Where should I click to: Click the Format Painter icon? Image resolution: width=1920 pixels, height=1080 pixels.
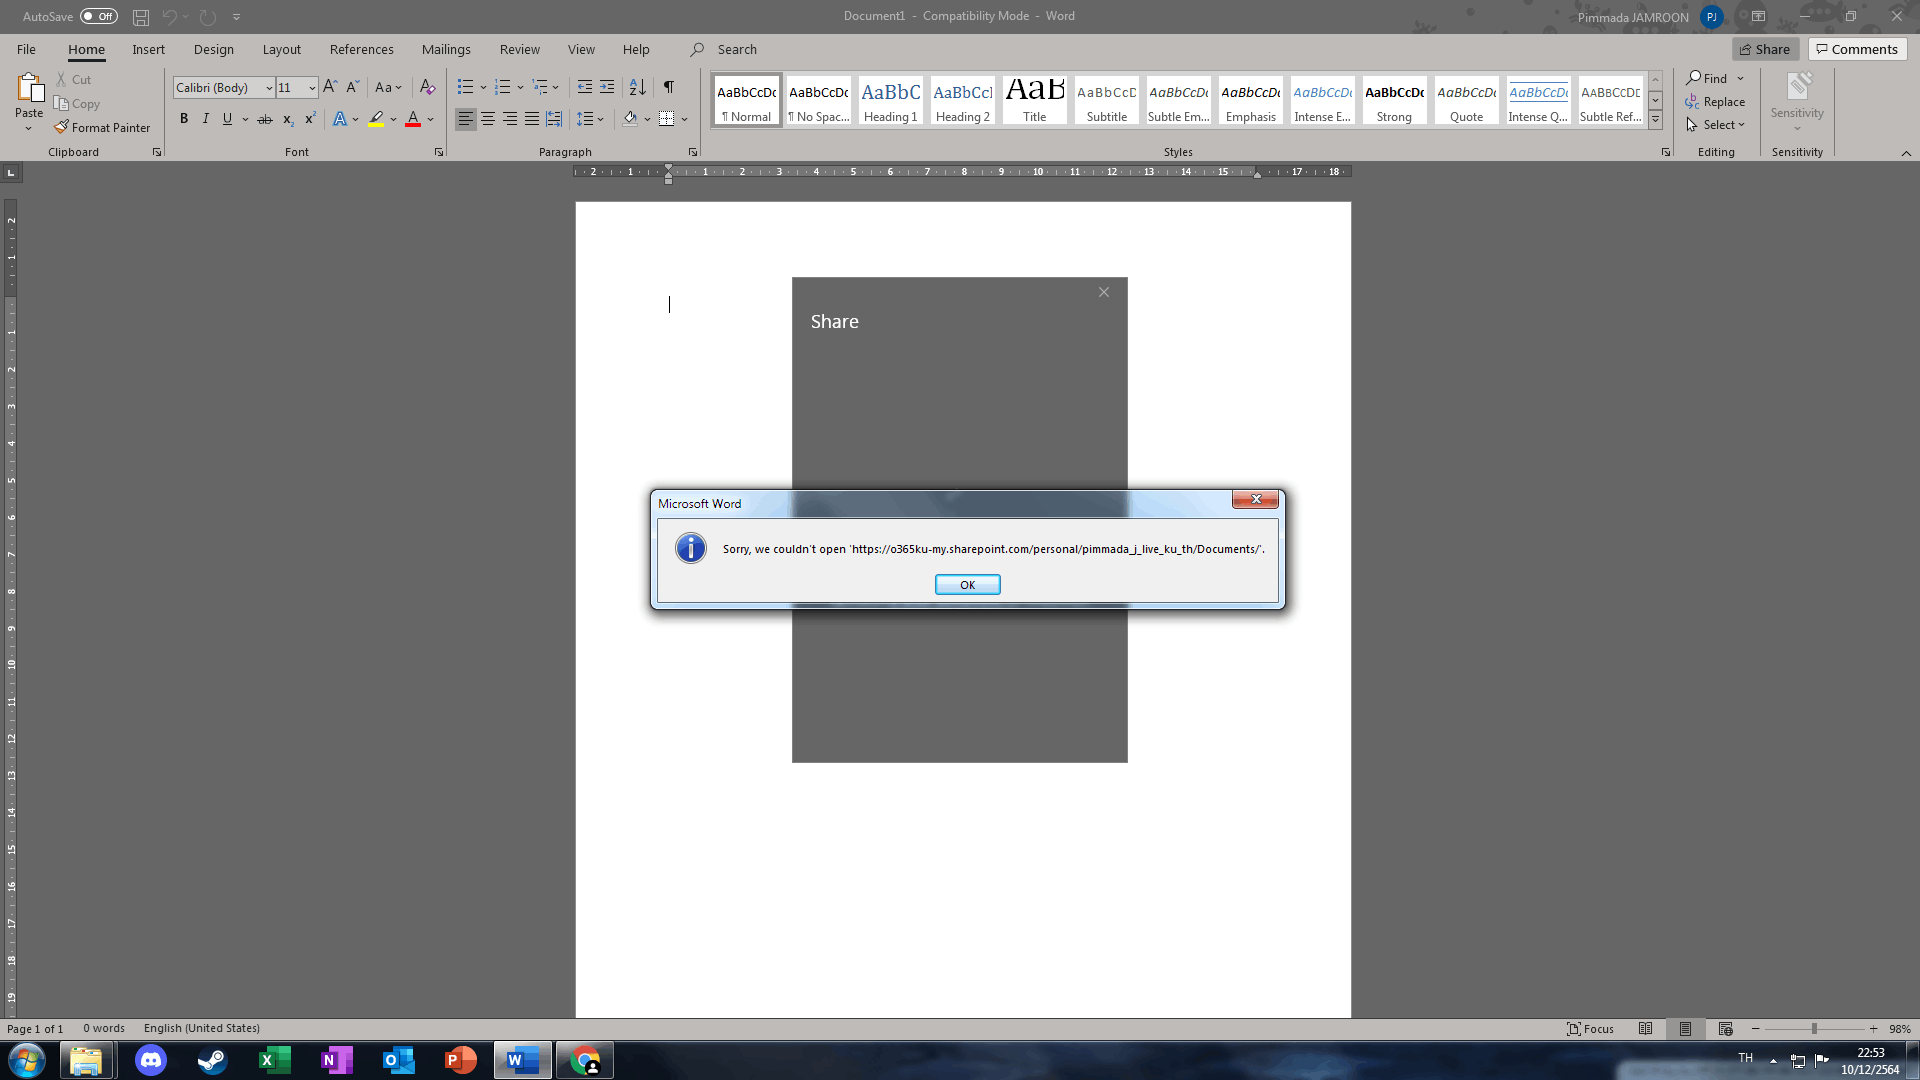tap(62, 127)
